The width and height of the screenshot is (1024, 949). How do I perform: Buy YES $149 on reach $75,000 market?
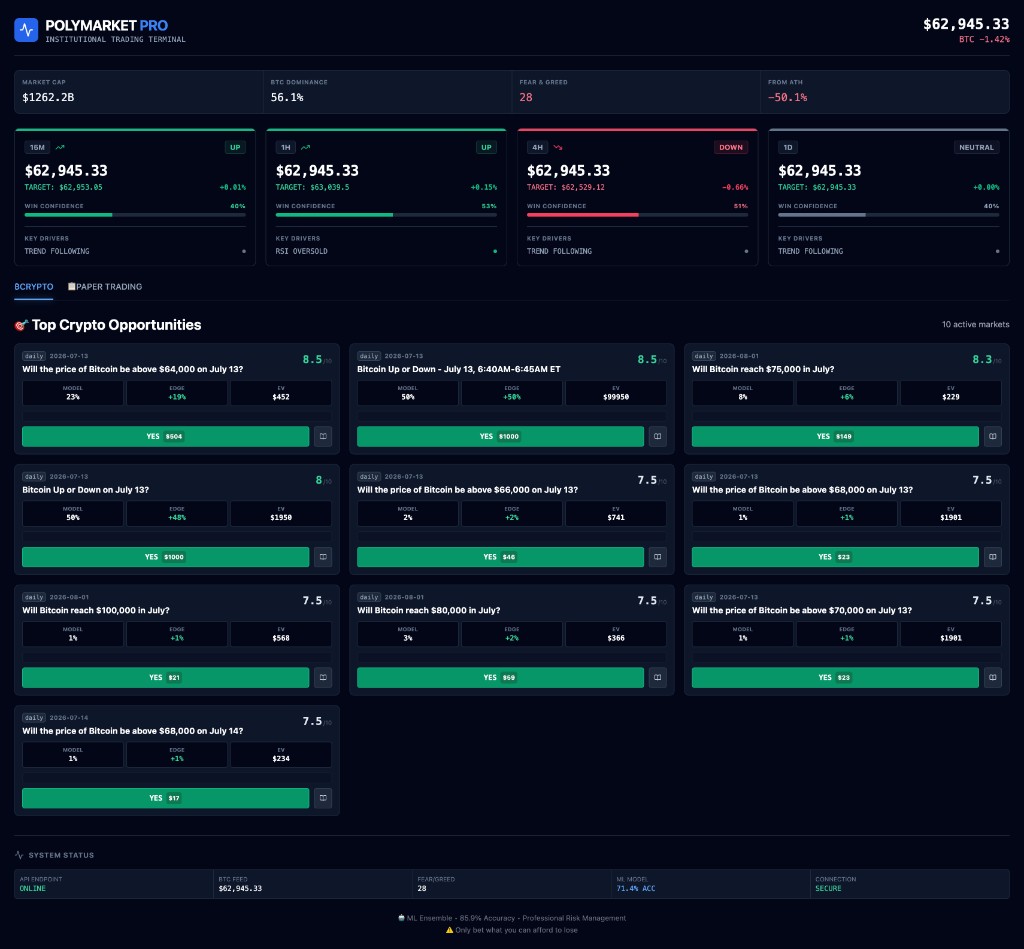pos(835,436)
